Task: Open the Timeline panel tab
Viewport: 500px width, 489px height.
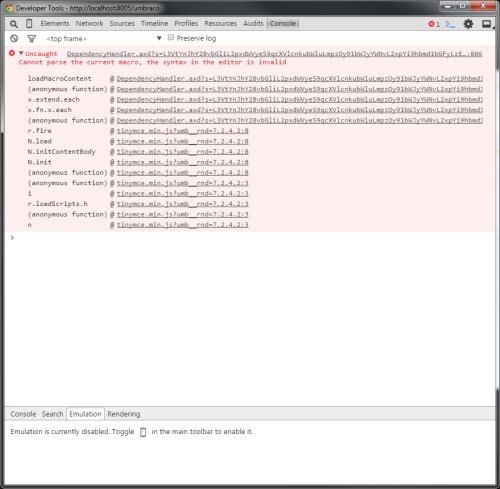Action: 154,24
